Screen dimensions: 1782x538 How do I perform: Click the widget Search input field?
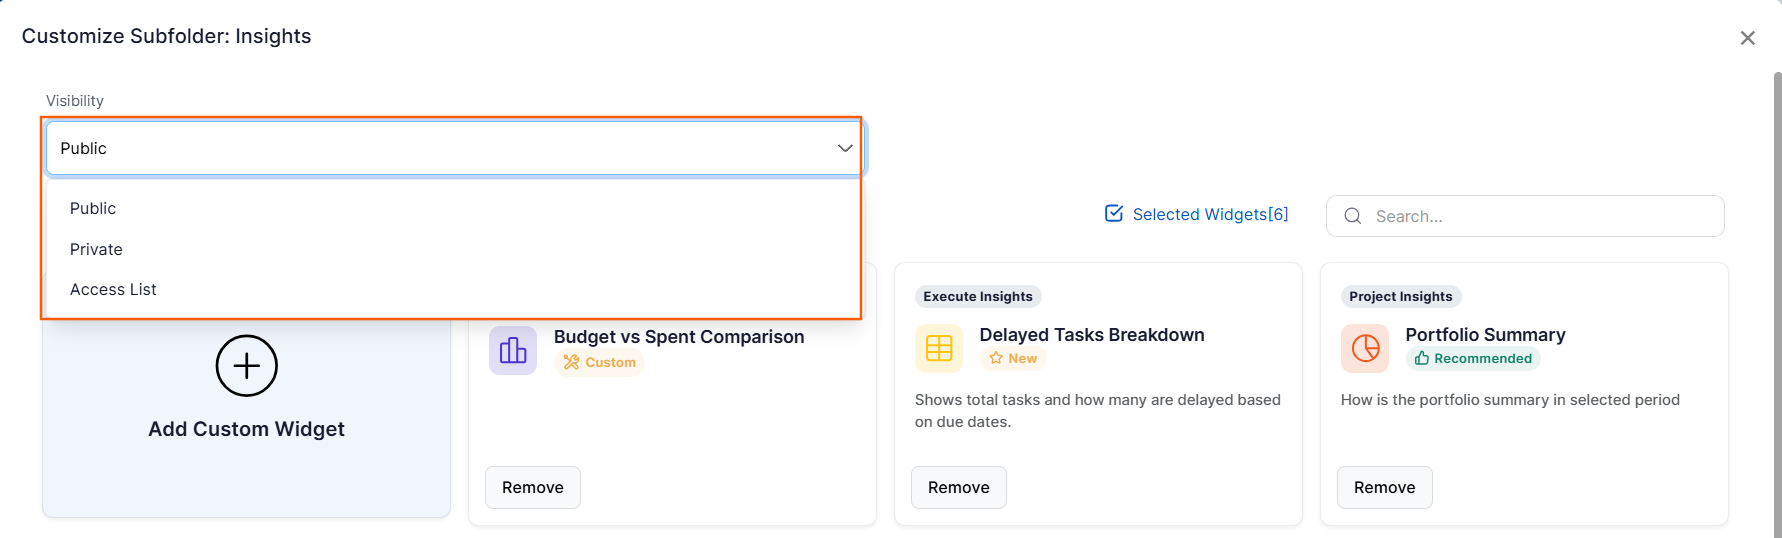point(1540,216)
